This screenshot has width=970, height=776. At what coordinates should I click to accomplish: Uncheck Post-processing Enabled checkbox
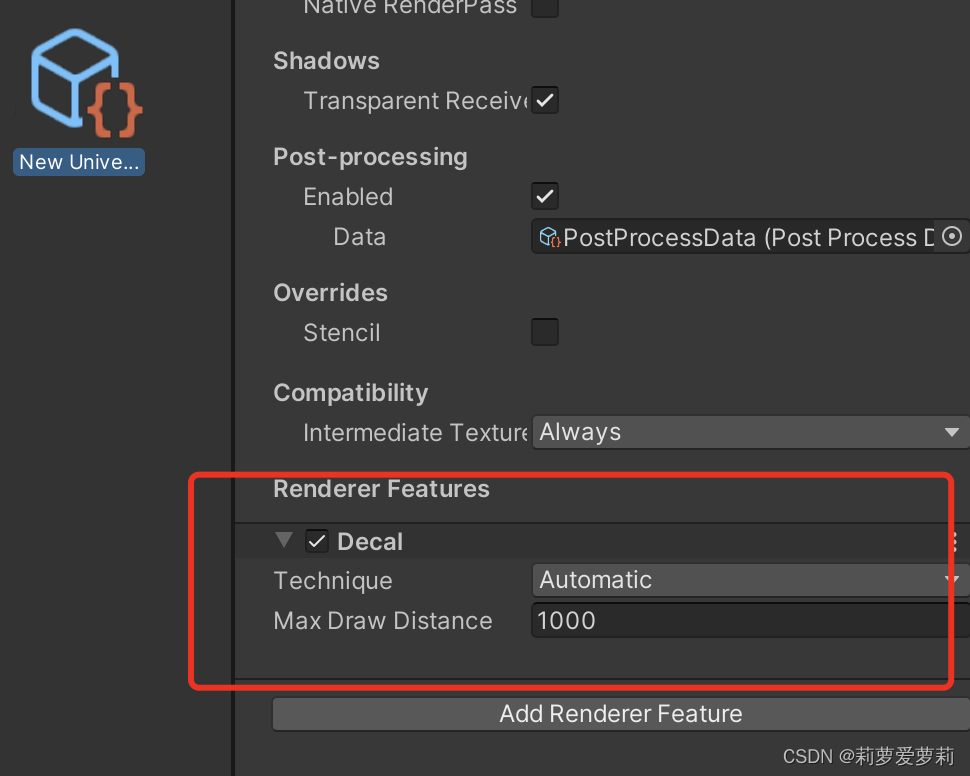pos(545,196)
